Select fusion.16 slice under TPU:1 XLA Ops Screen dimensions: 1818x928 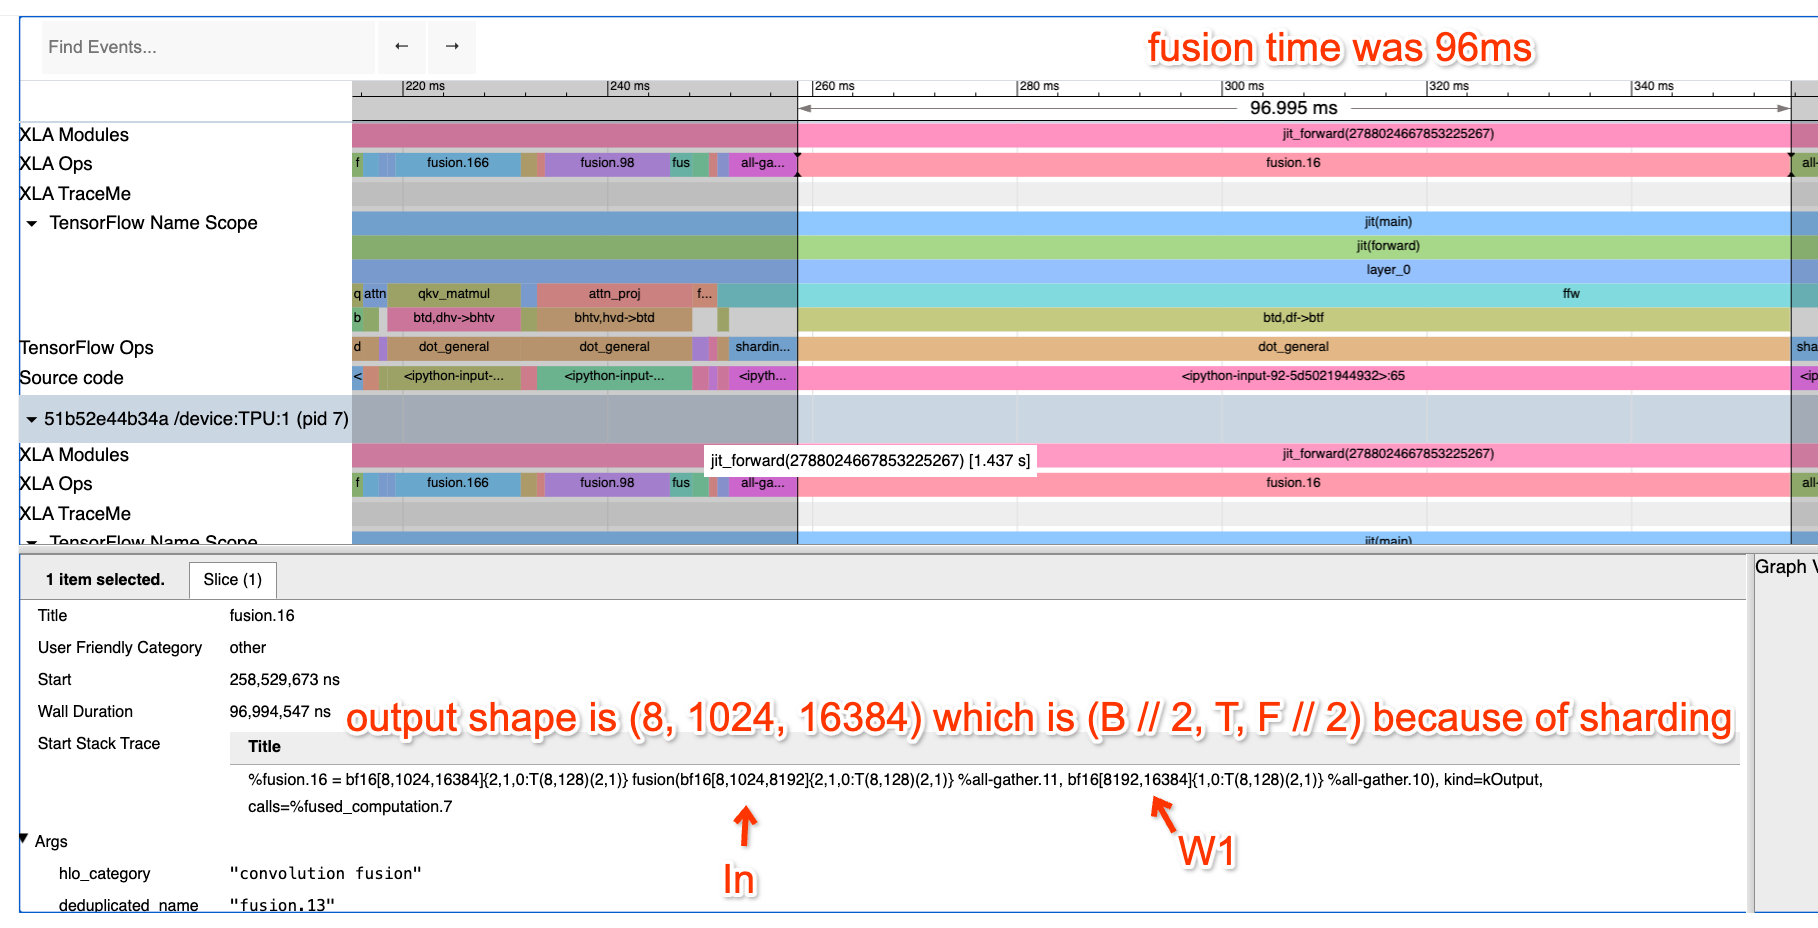tap(1292, 483)
